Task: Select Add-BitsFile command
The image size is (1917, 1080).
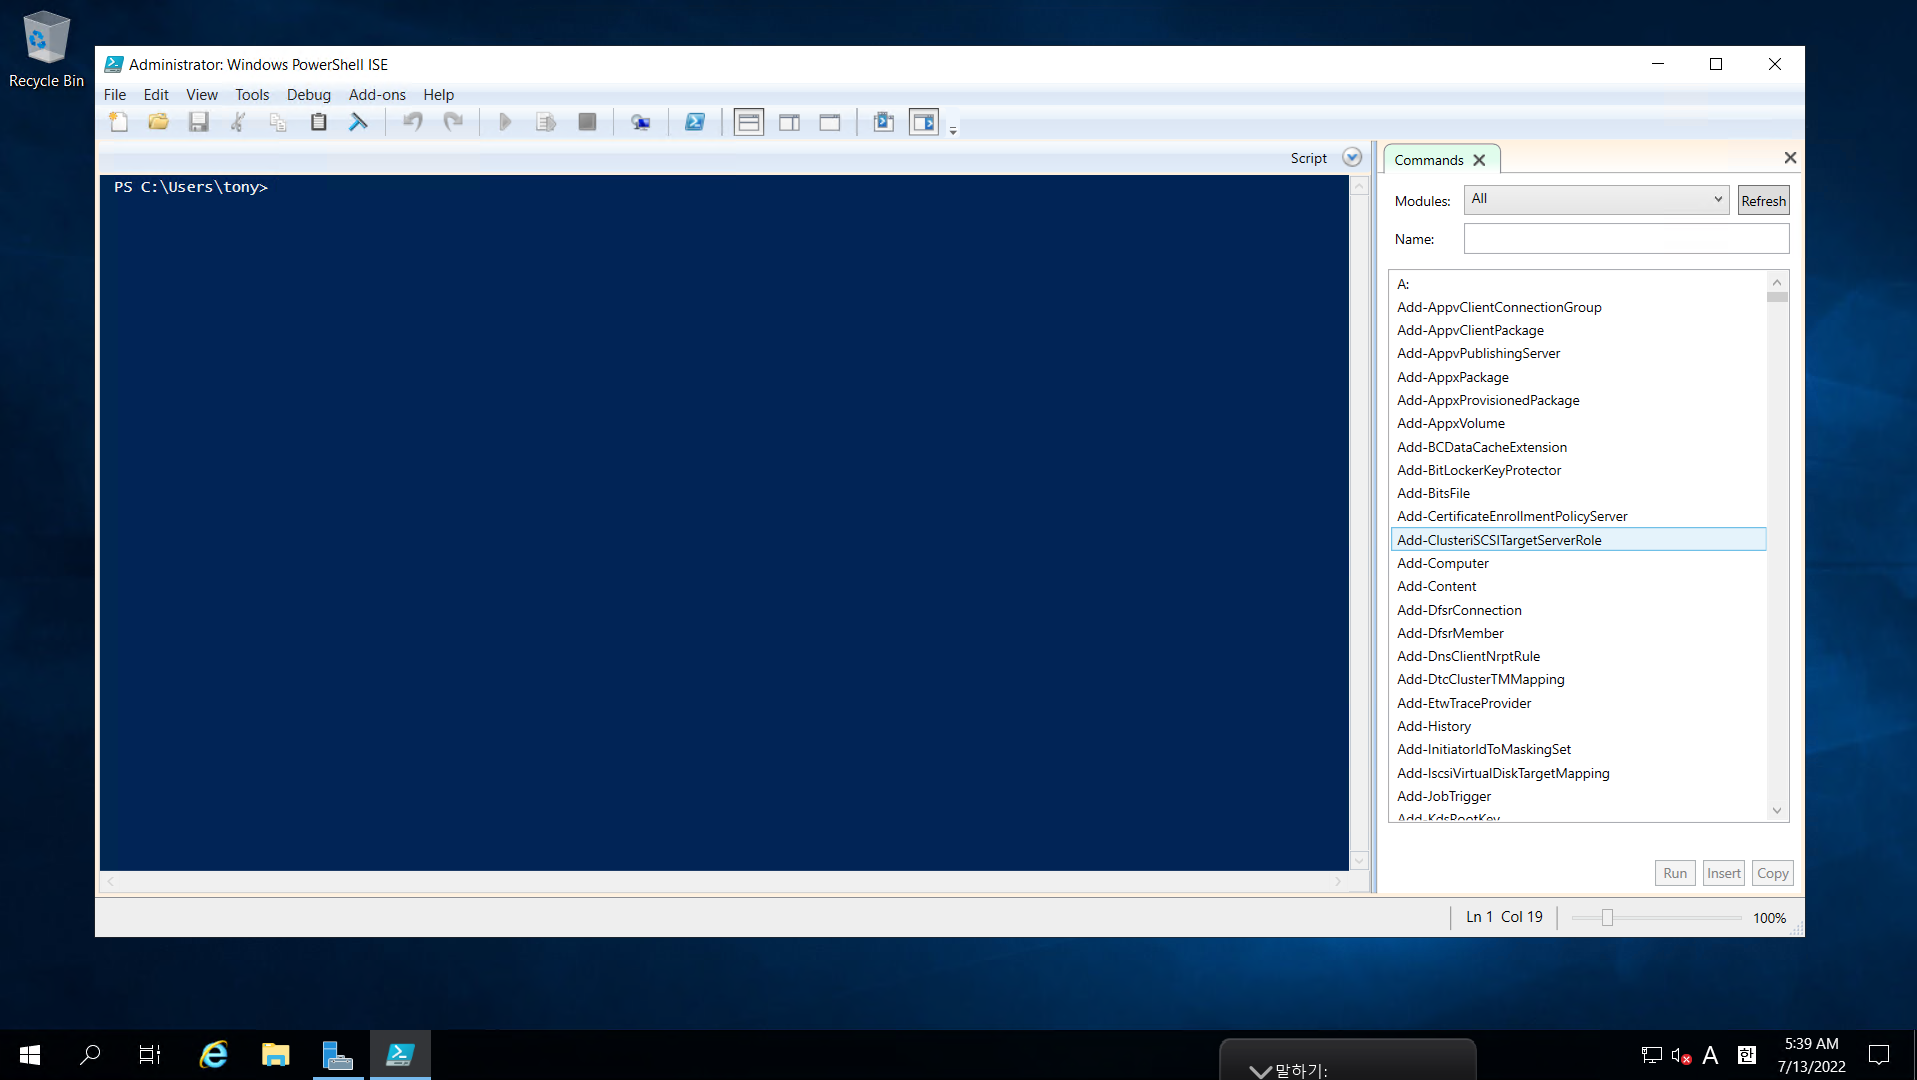Action: (1578, 493)
